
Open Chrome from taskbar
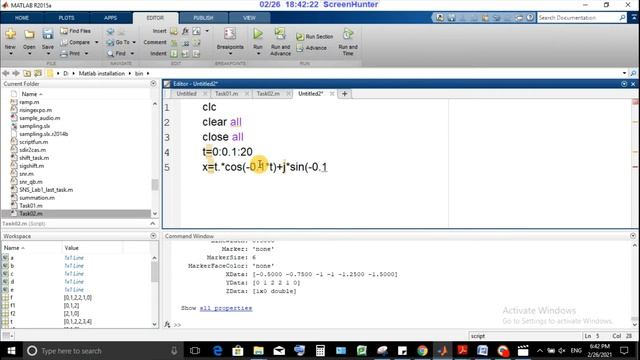422,351
